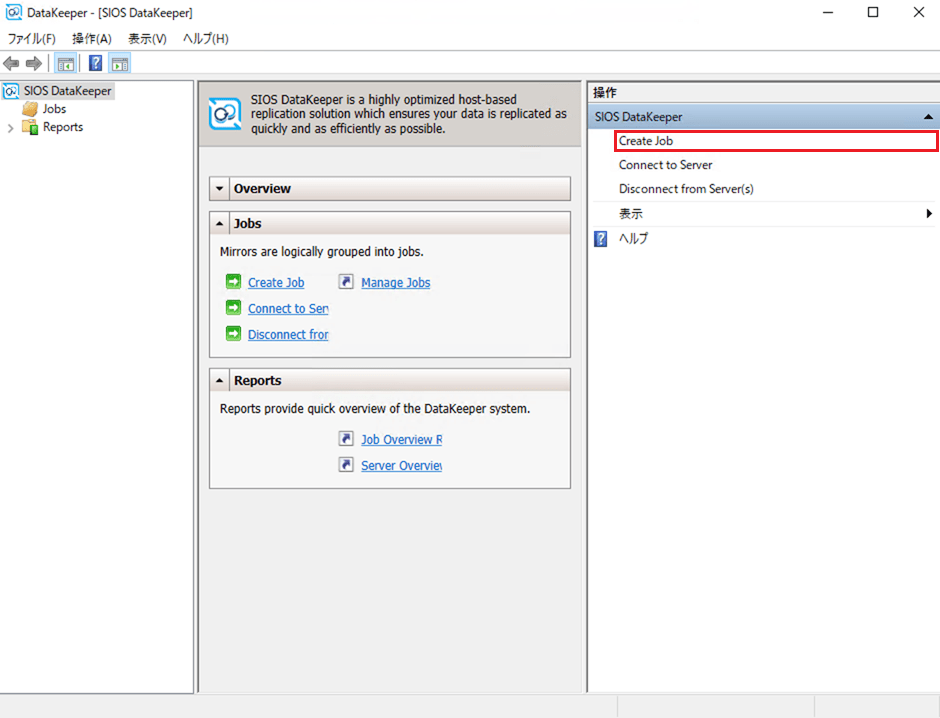The image size is (940, 718).
Task: Expand the Reports tree node
Action: click(10, 128)
